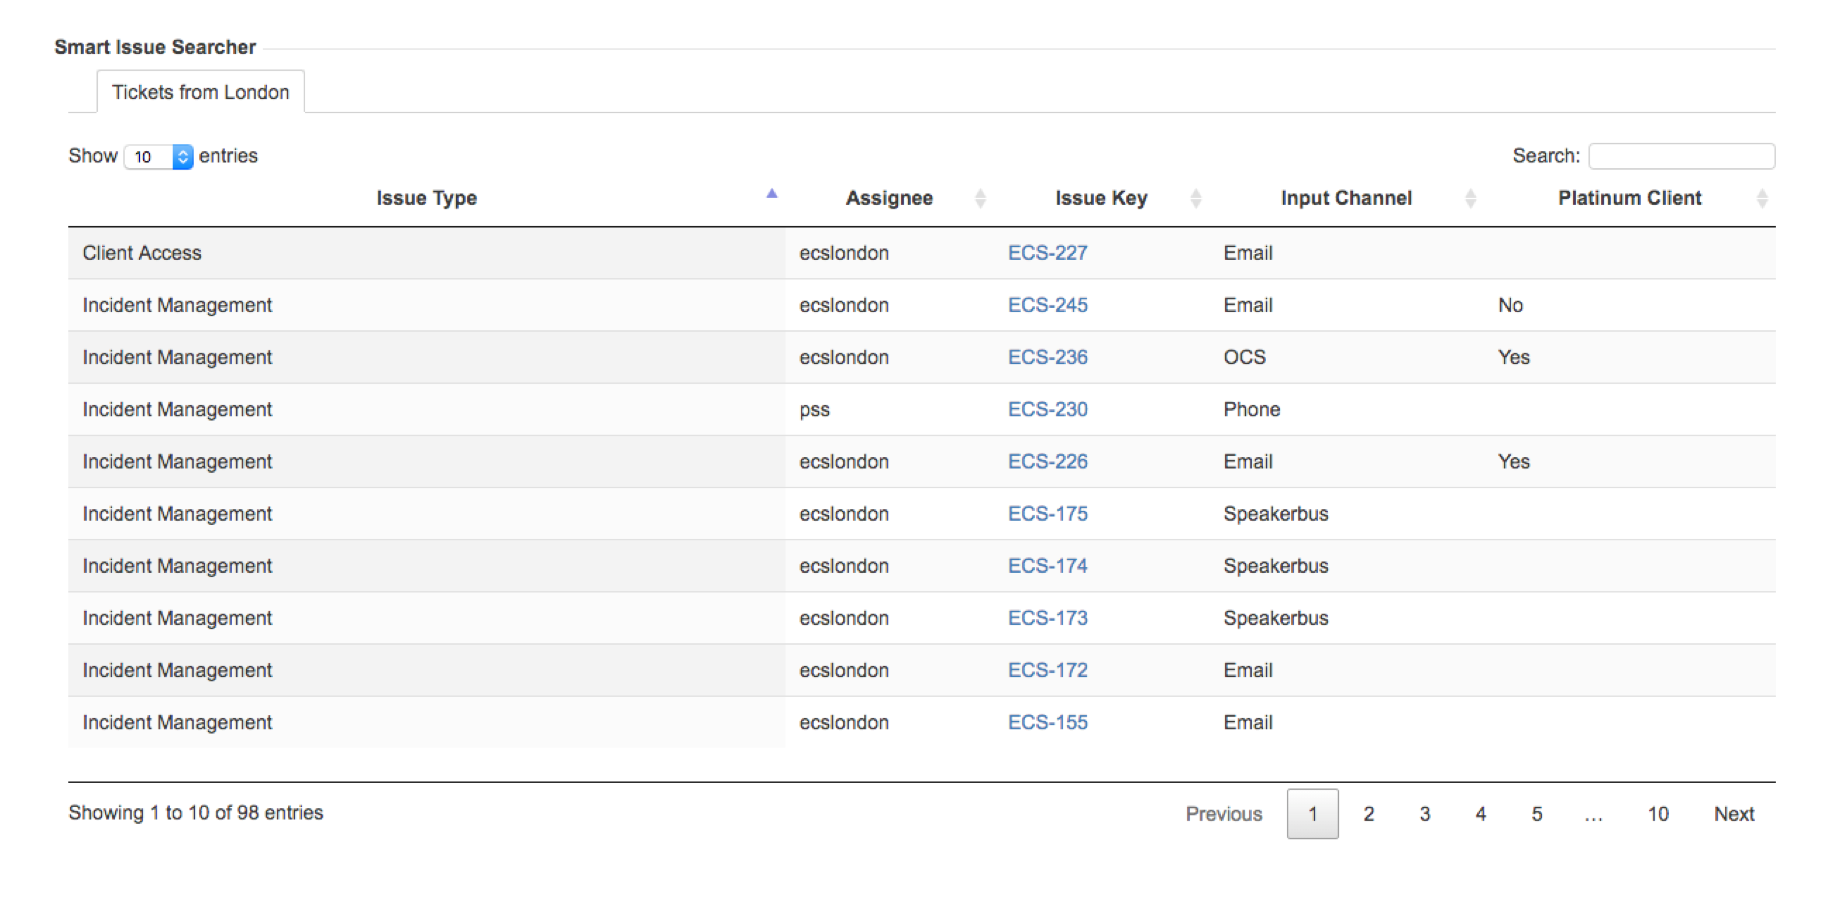The image size is (1840, 900).
Task: Select the Tickets from London tab
Action: click(x=200, y=92)
